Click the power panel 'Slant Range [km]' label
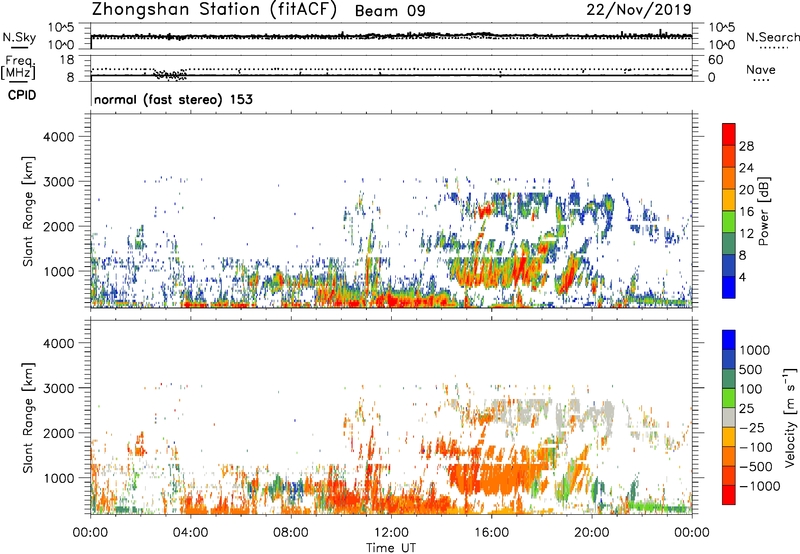The width and height of the screenshot is (800, 554). point(28,211)
